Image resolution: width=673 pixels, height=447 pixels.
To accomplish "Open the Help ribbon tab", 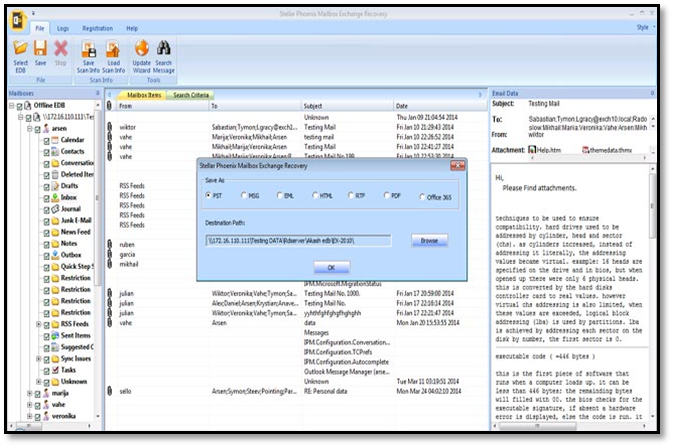I will pos(132,28).
